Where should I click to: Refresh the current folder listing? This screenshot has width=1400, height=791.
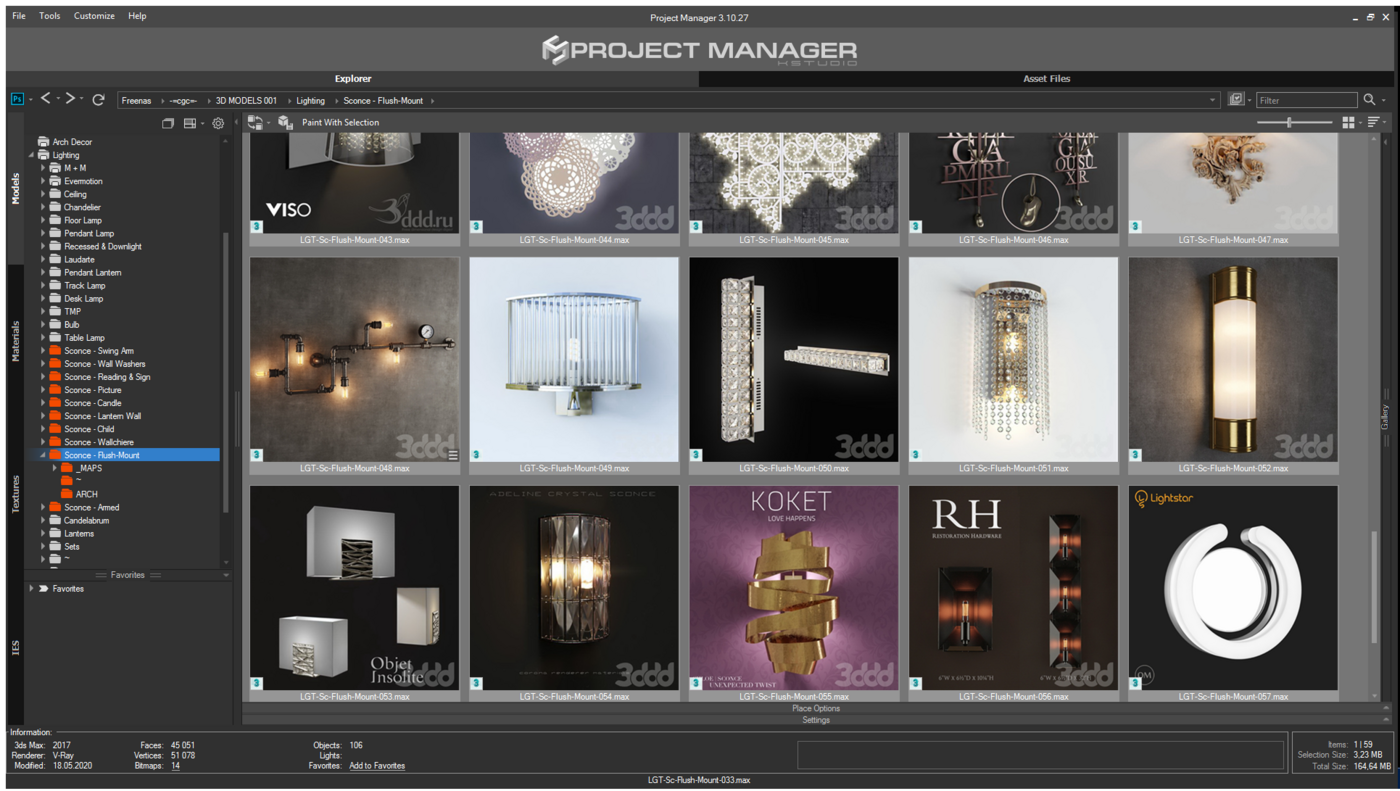click(x=98, y=100)
